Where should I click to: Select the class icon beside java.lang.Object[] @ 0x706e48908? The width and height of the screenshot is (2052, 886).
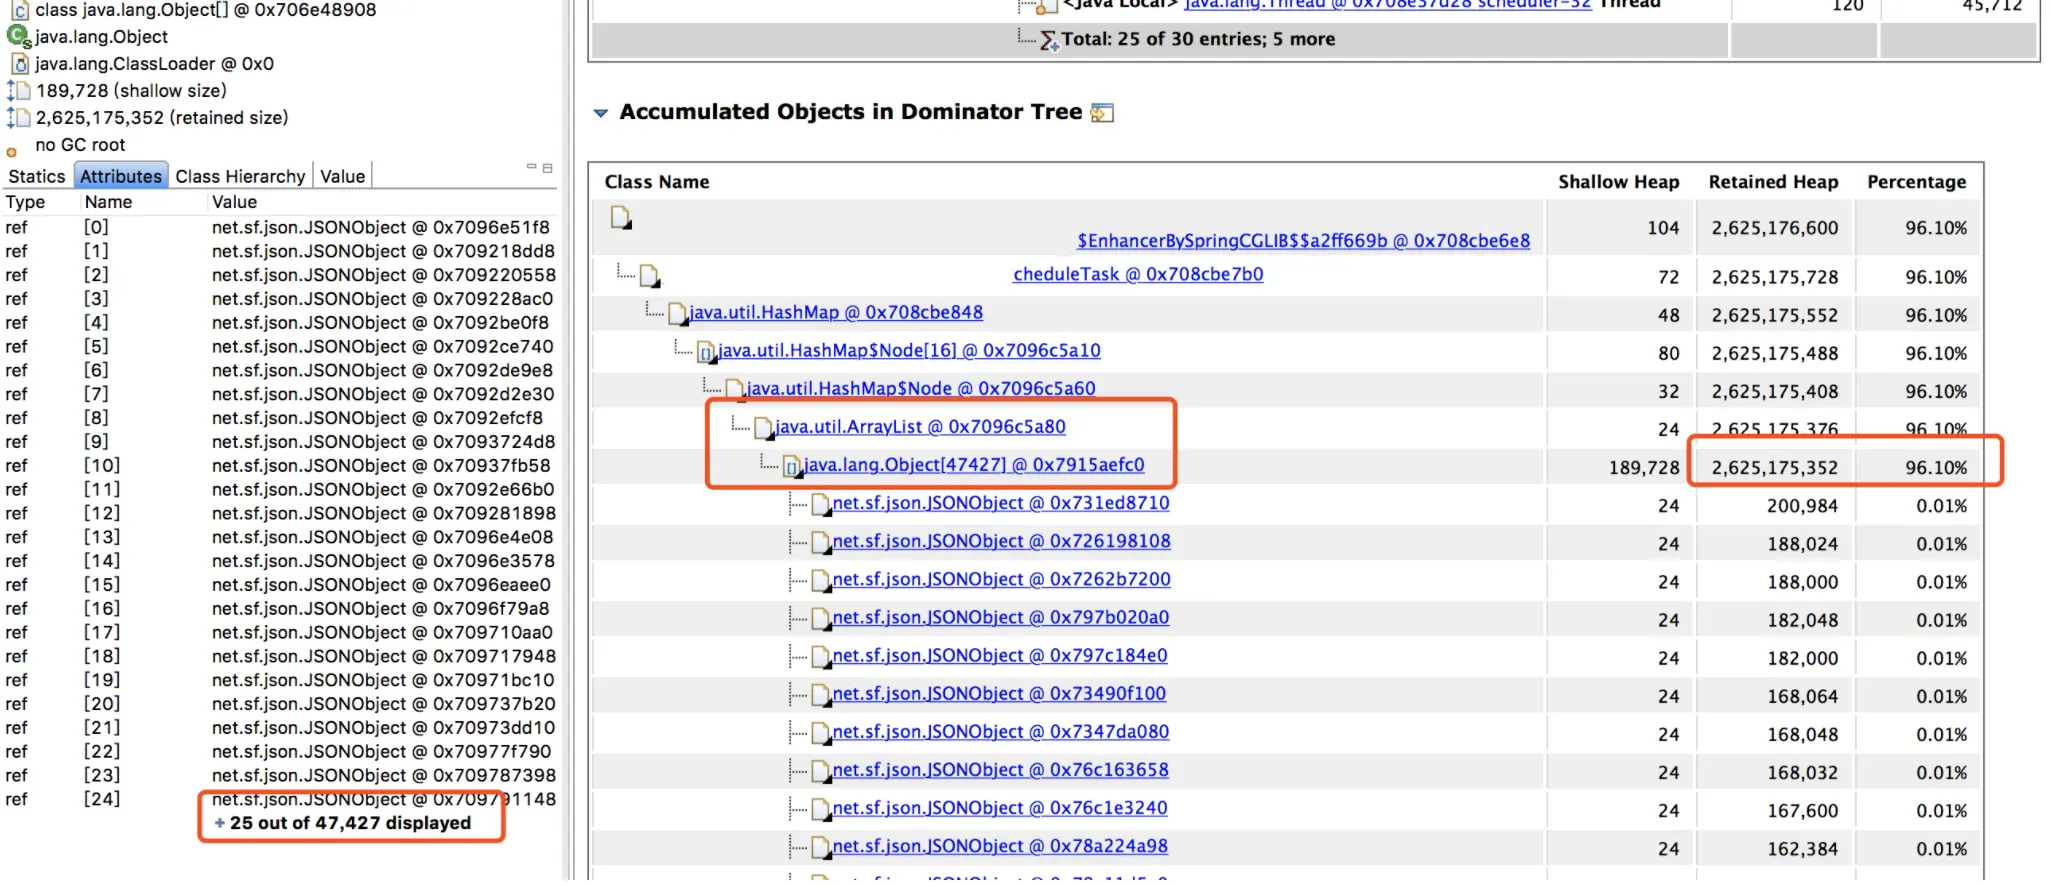pyautogui.click(x=19, y=11)
